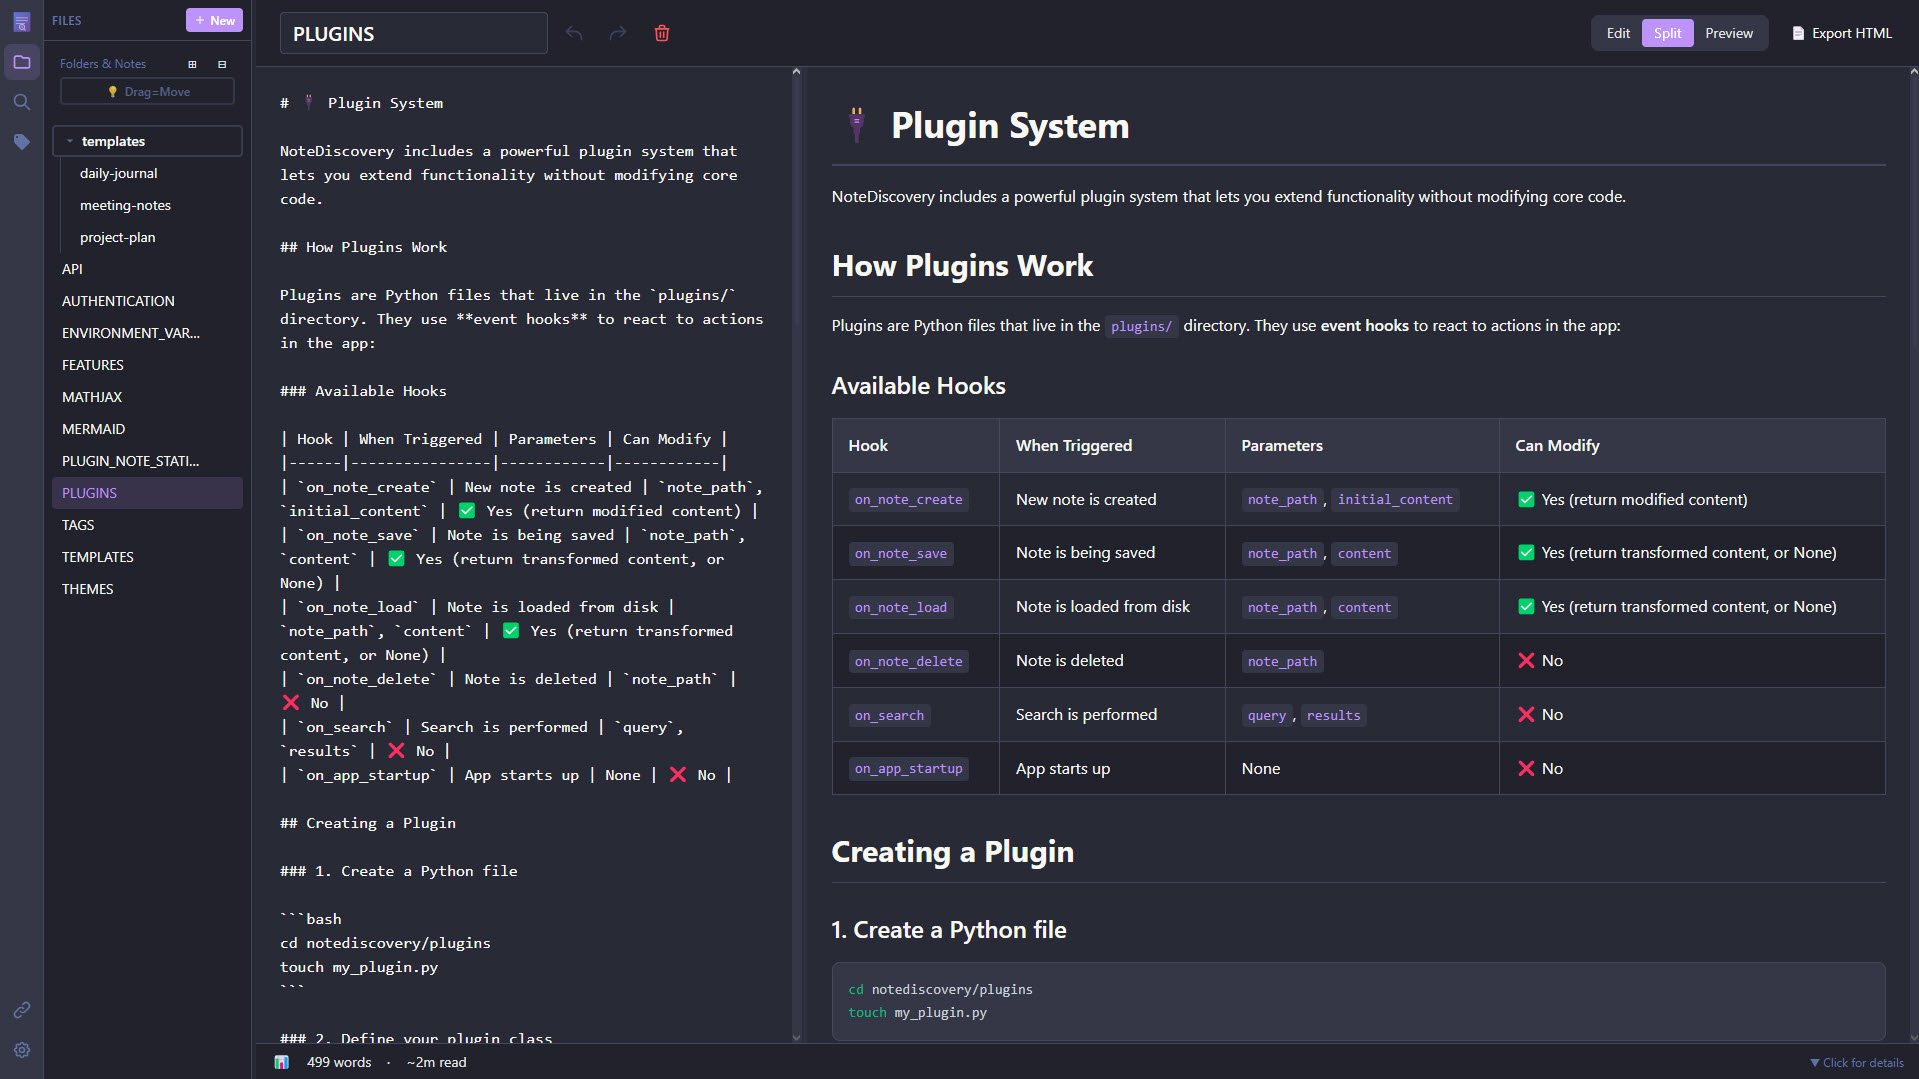Click preview pane scrollbar down arrow

point(1913,1037)
